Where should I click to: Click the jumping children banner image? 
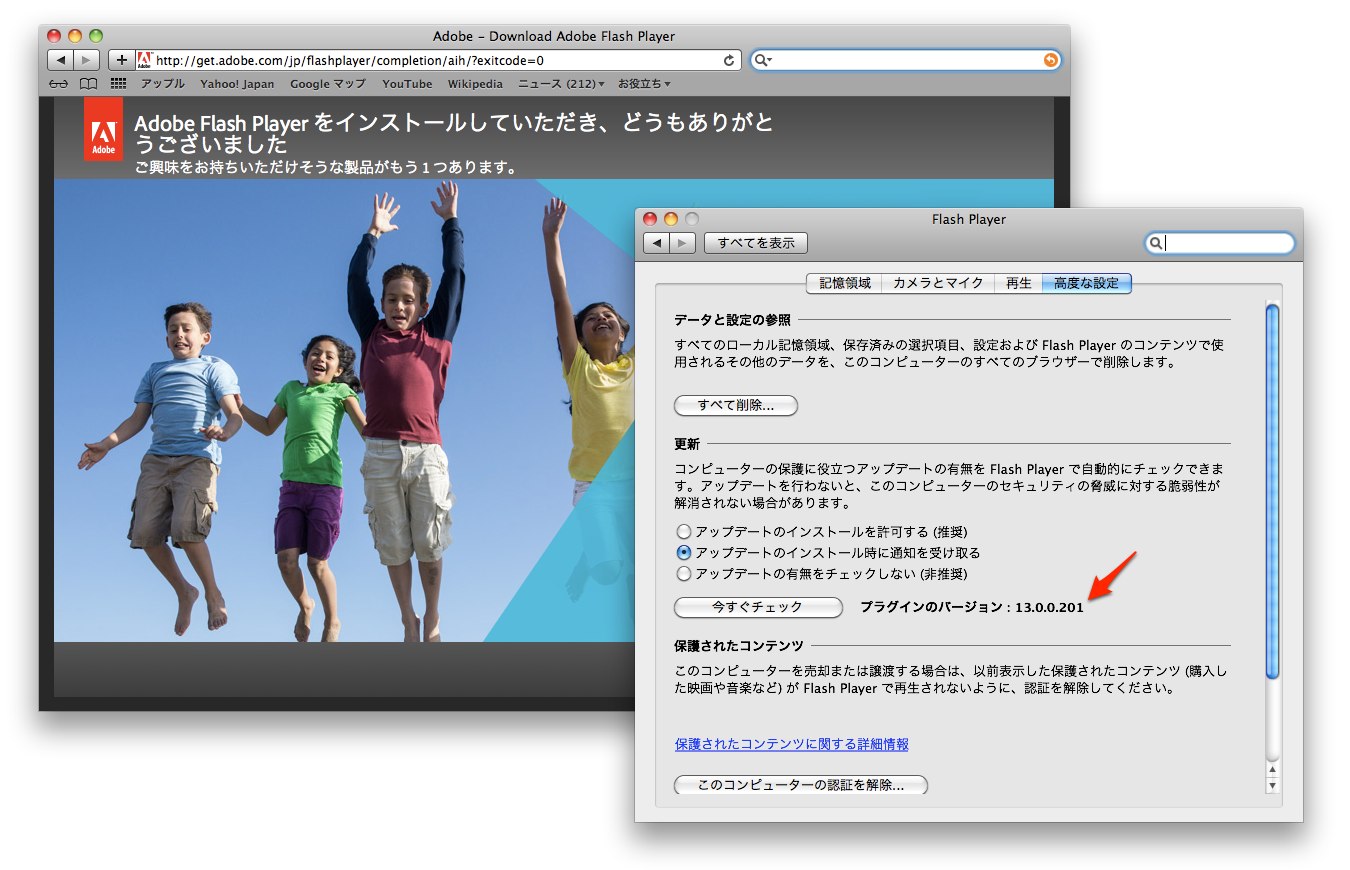344,410
